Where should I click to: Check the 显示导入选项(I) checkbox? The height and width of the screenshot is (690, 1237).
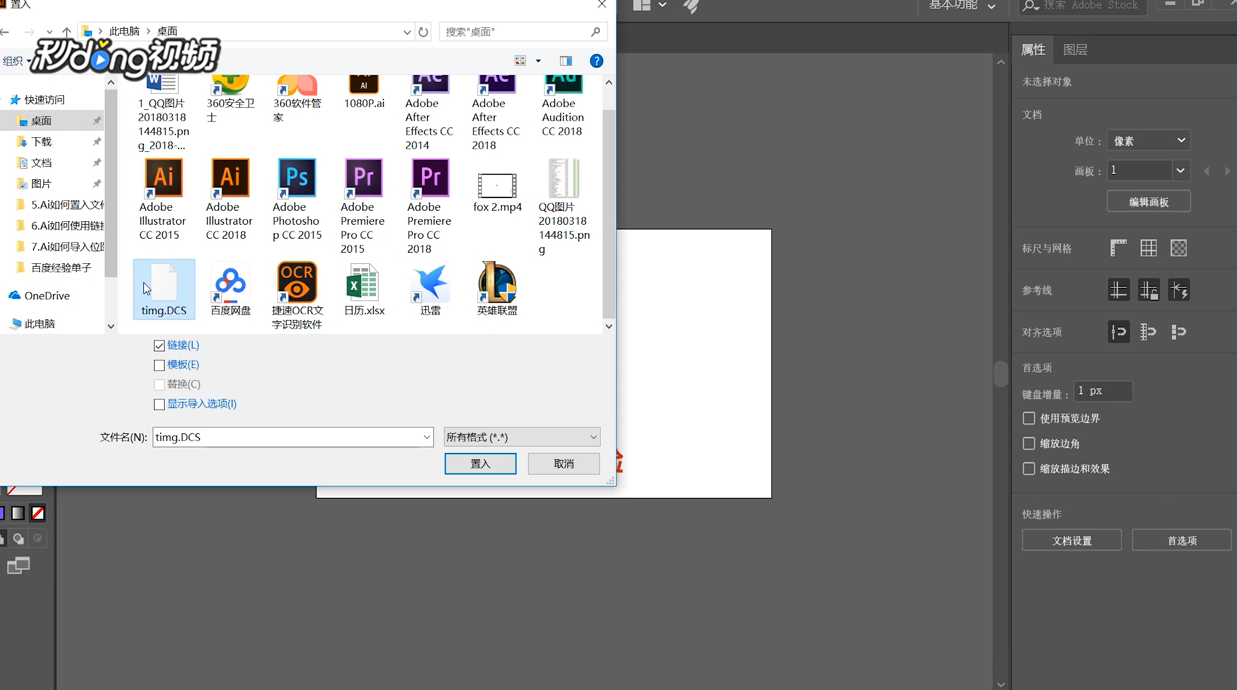(159, 404)
